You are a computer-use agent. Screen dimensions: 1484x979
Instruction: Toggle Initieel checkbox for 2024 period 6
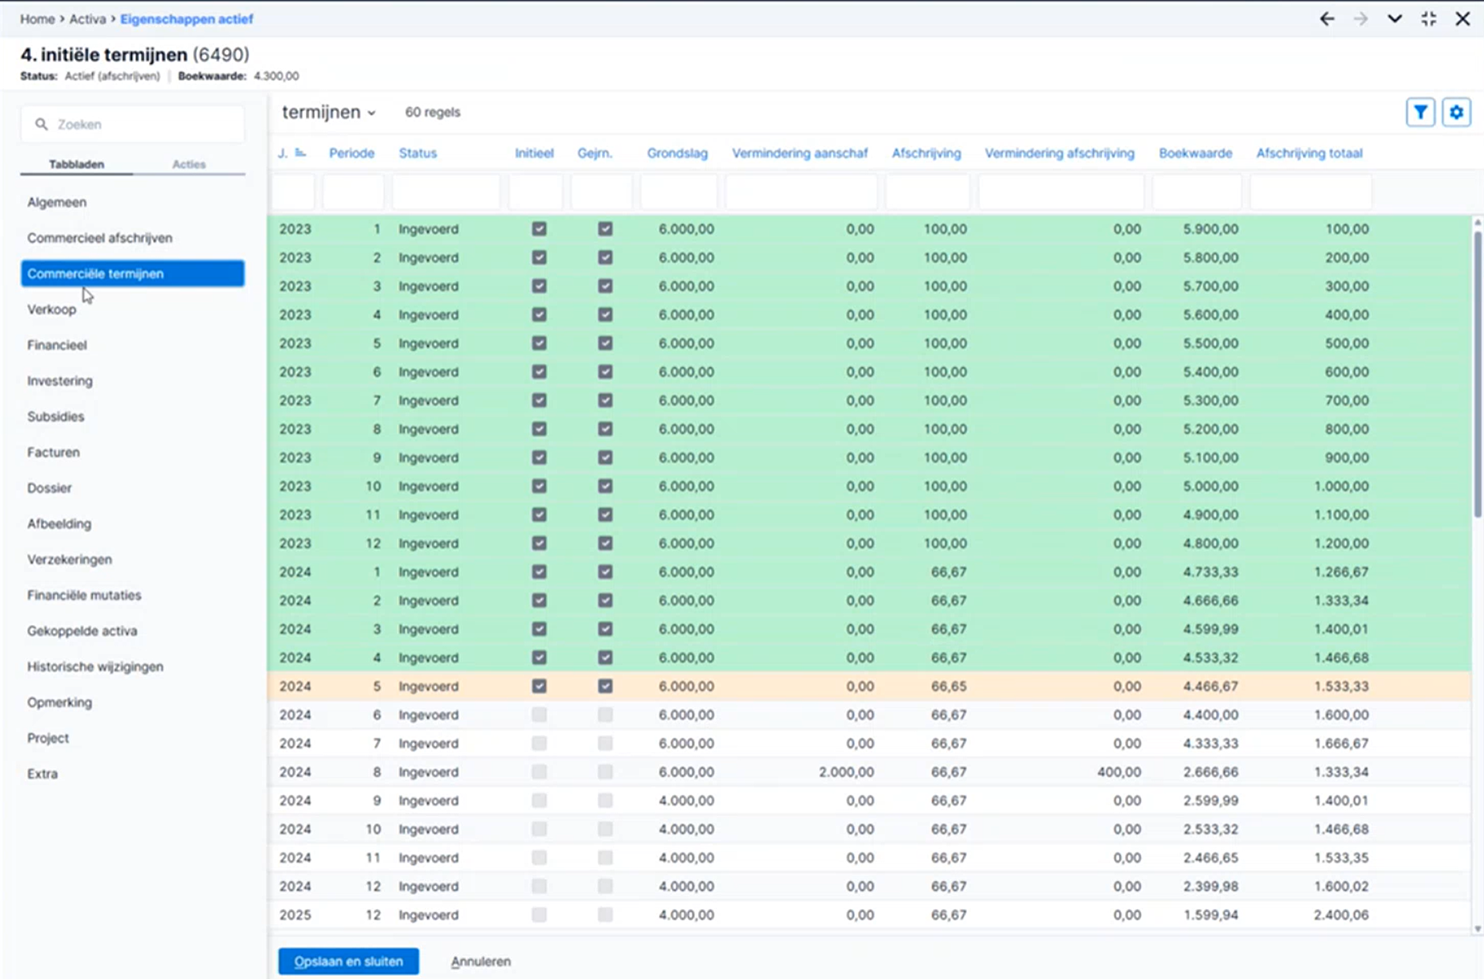pos(539,715)
